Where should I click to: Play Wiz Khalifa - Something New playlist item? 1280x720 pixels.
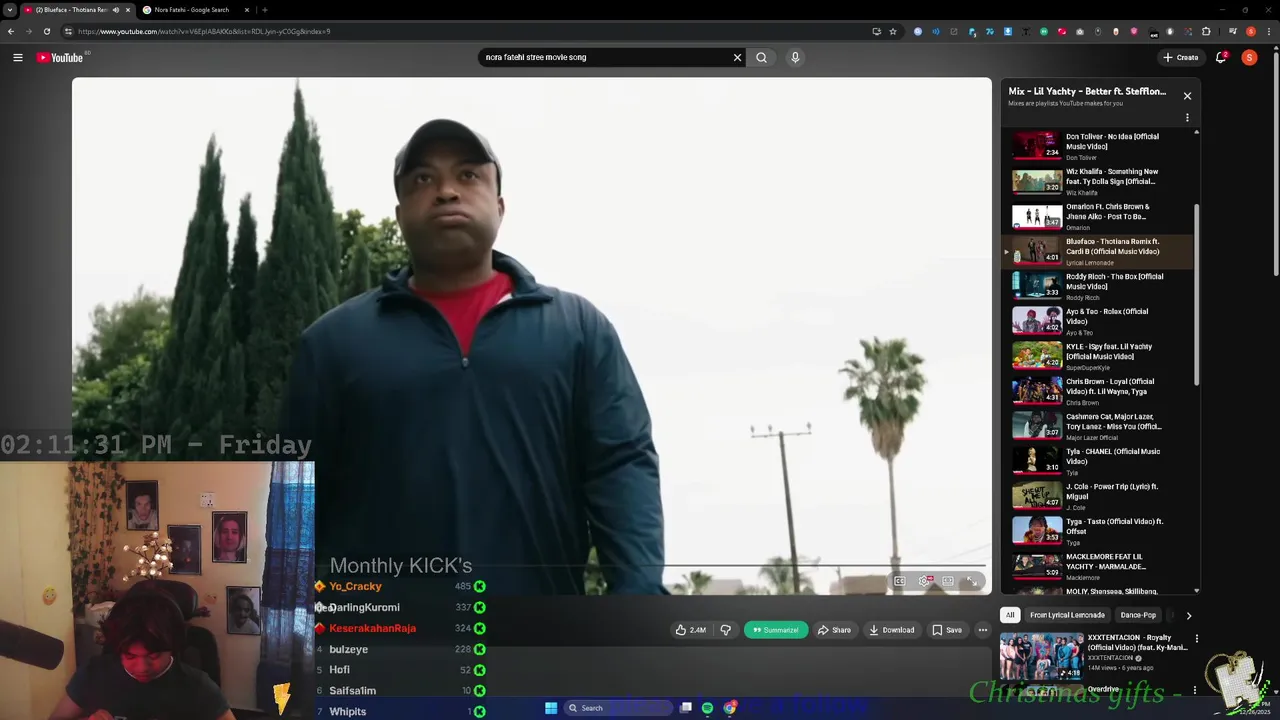(1098, 181)
